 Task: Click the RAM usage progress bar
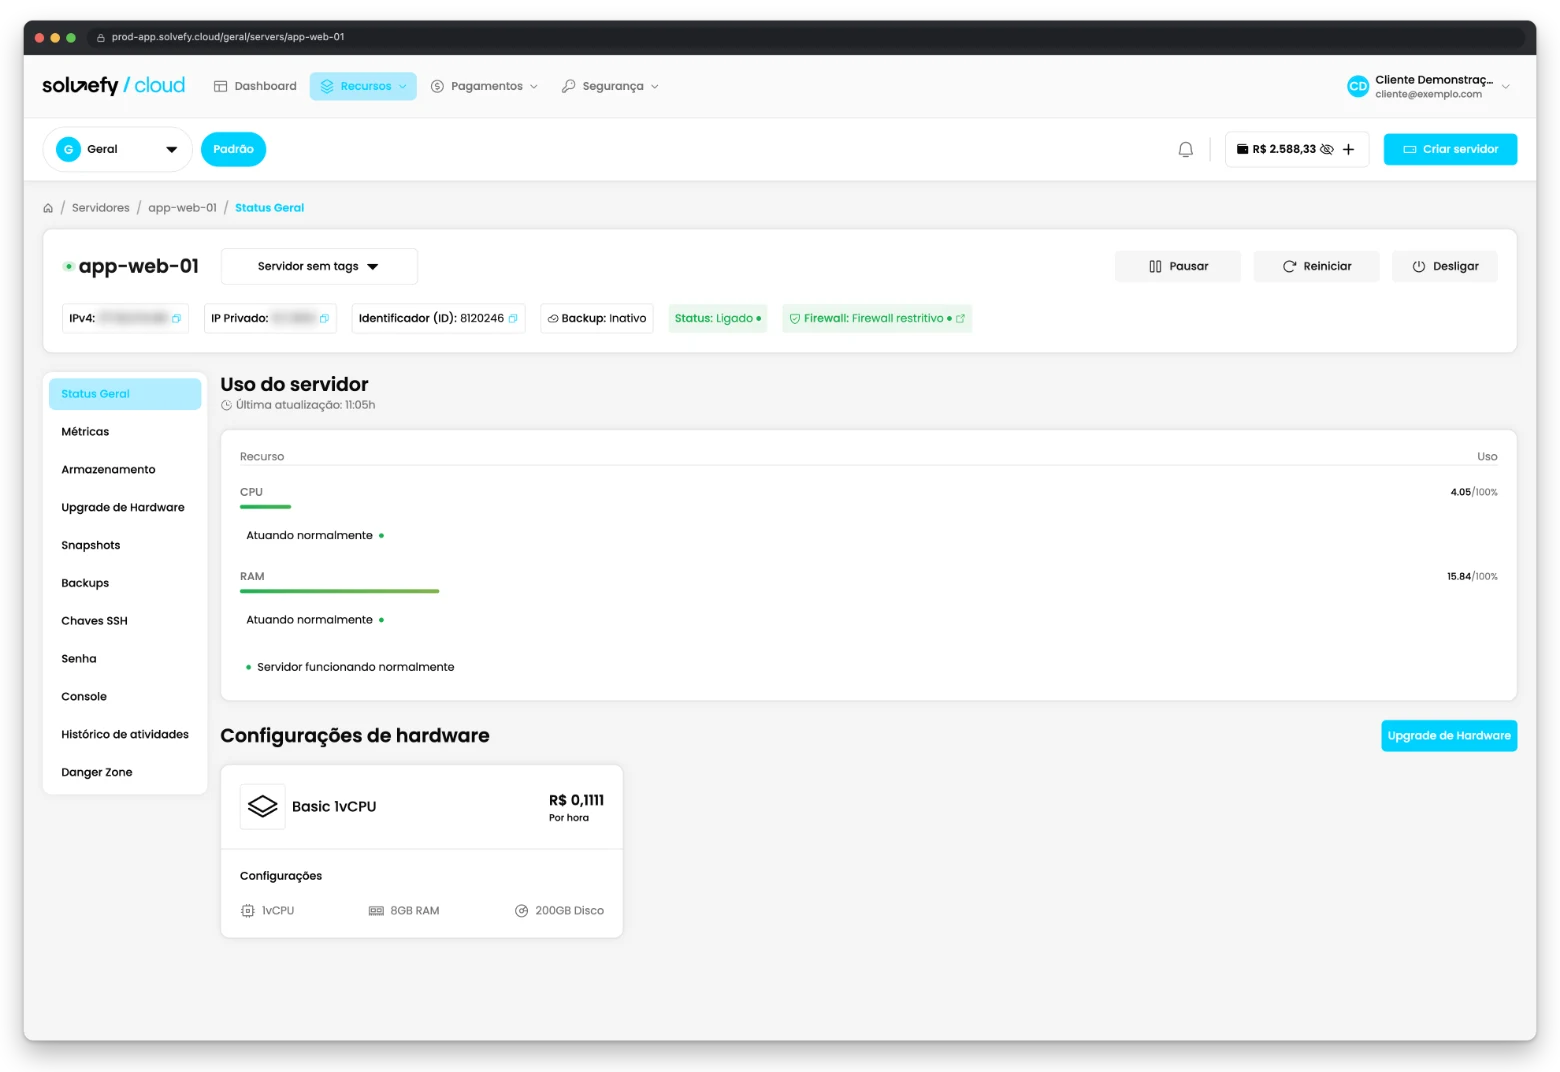(339, 592)
